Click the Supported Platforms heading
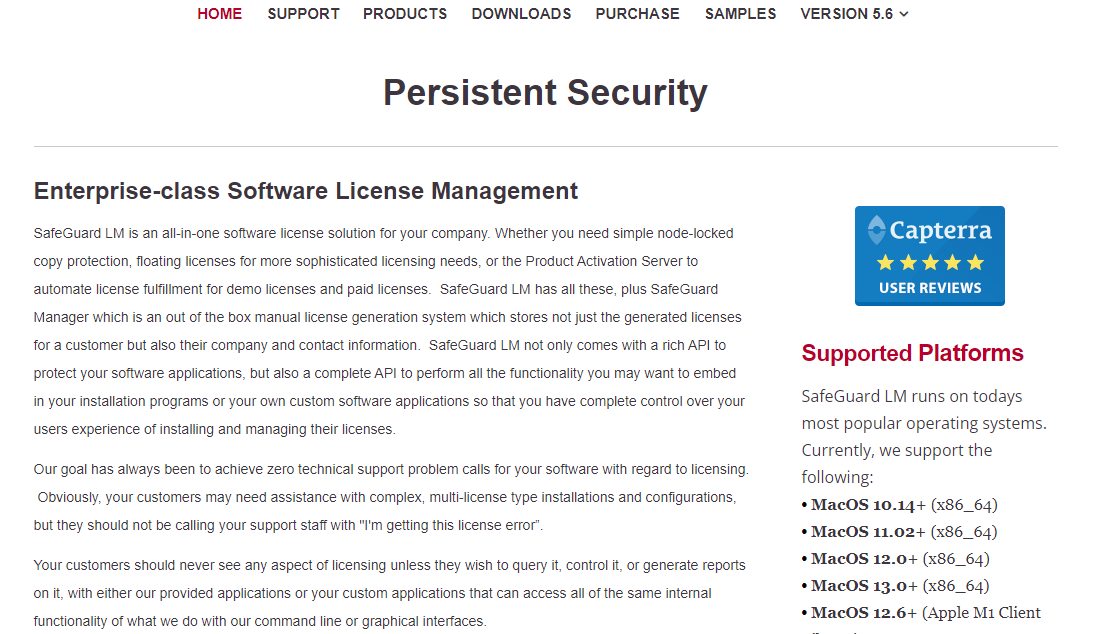Screen dimensions: 1093x634 pos(912,353)
